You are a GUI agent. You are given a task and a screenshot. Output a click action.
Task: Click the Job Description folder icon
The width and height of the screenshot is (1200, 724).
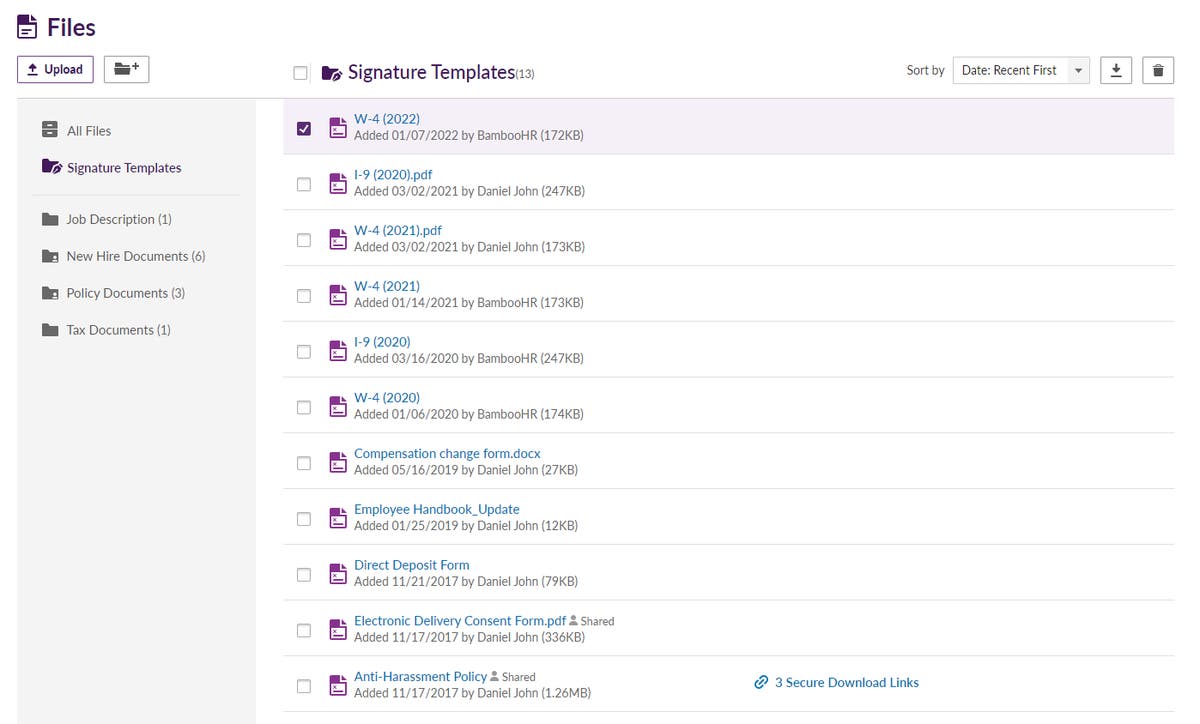coord(50,219)
